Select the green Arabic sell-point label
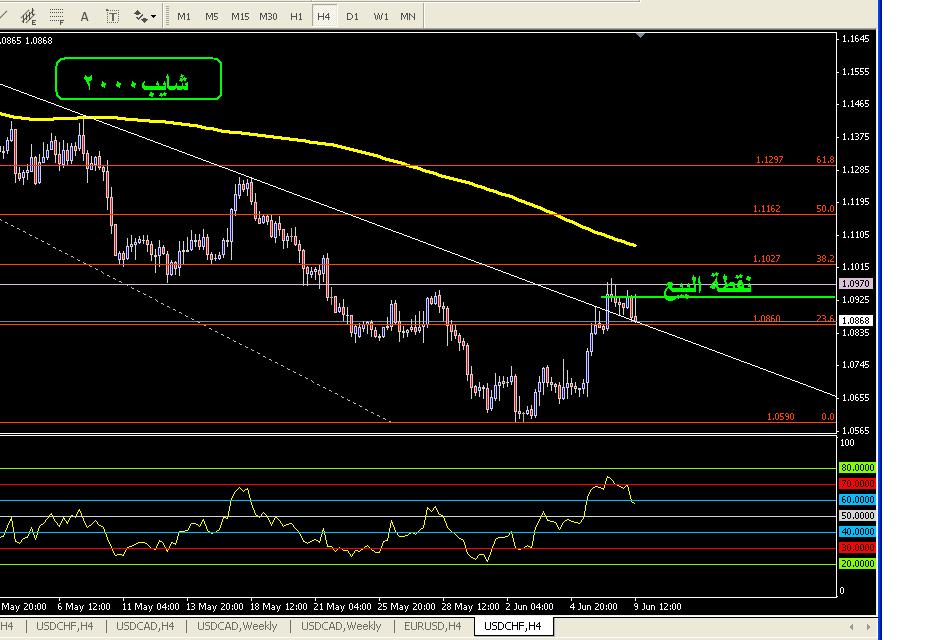Image resolution: width=949 pixels, height=640 pixels. (x=707, y=286)
